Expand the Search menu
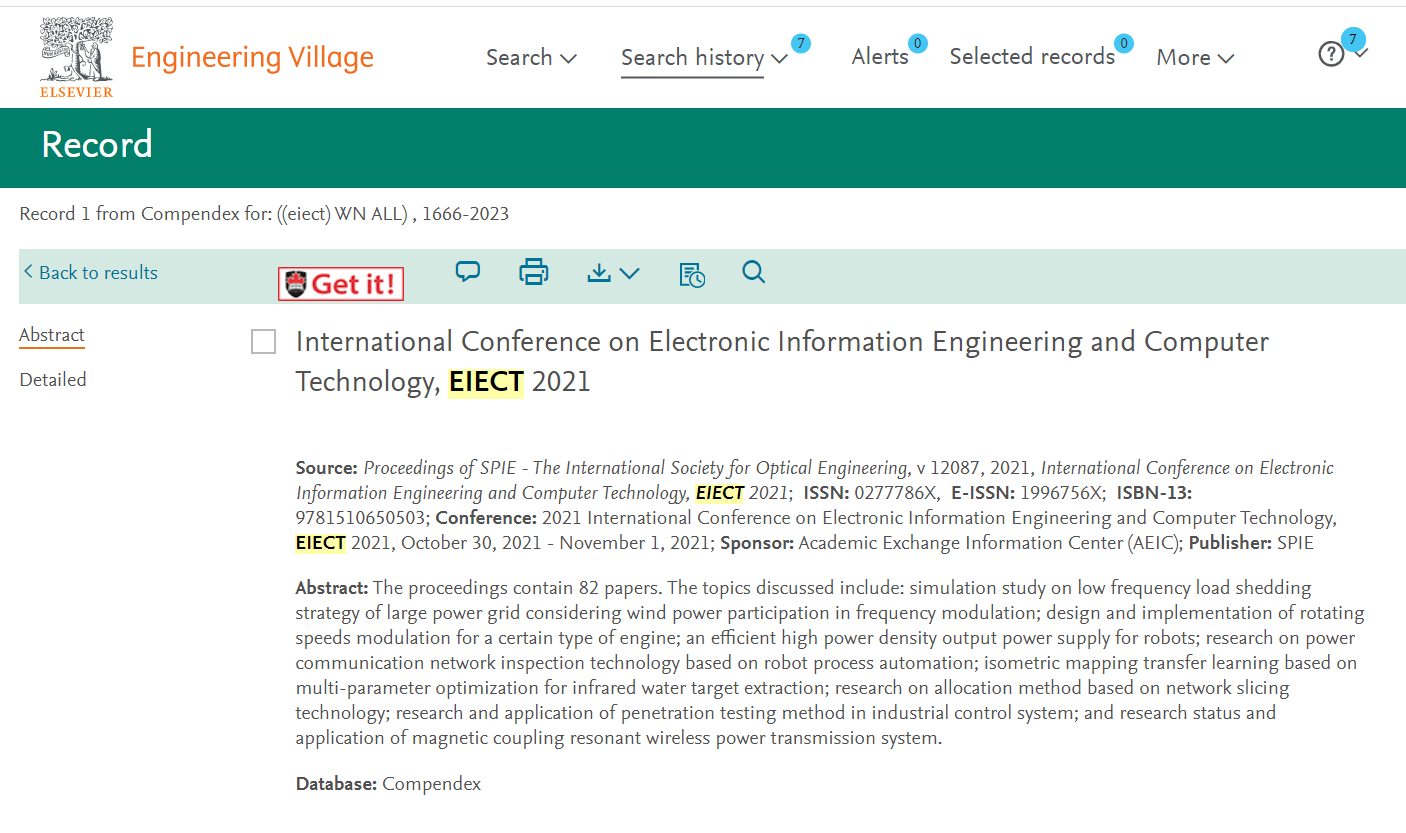1406x833 pixels. pyautogui.click(x=531, y=58)
